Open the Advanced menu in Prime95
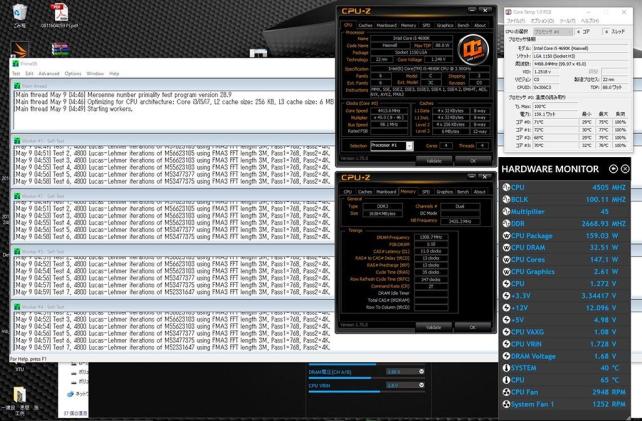The height and width of the screenshot is (421, 642). coord(49,74)
